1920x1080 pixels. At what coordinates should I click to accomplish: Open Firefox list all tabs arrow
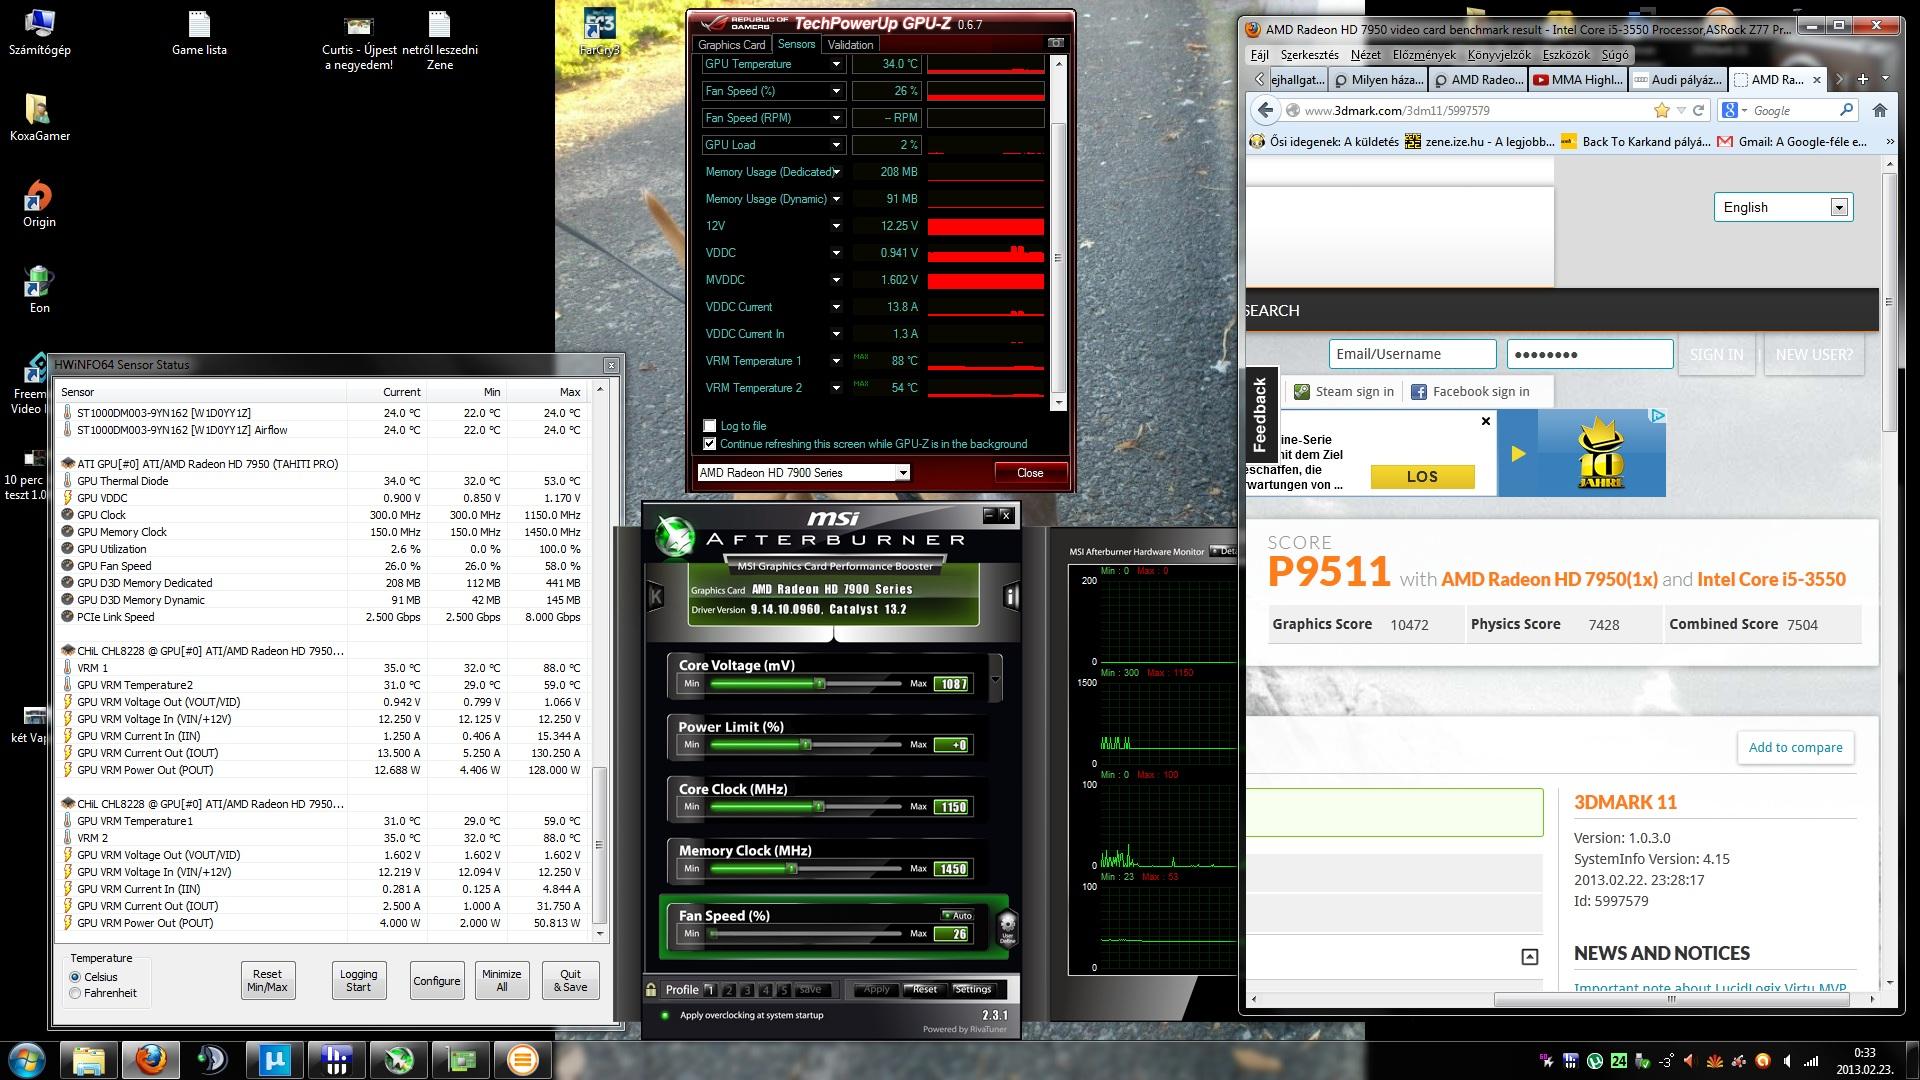[1886, 79]
